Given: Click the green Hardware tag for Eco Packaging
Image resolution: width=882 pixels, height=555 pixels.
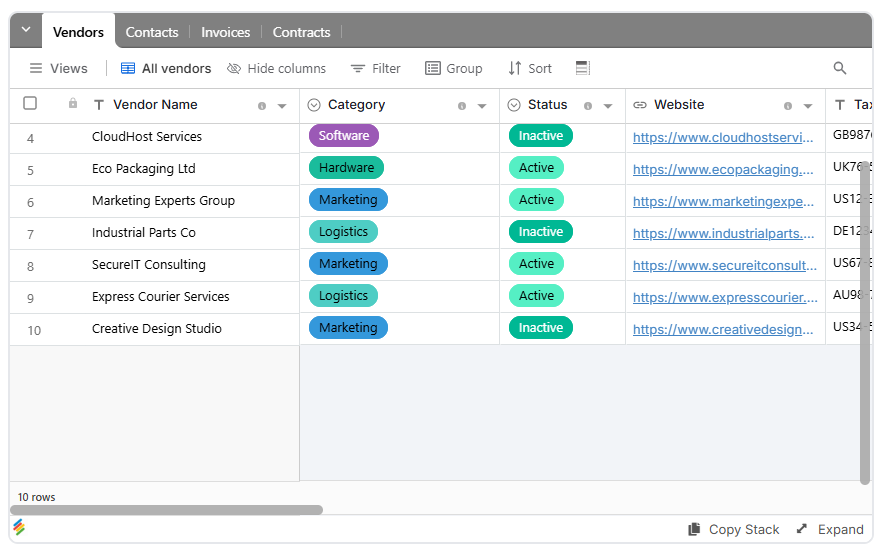Looking at the screenshot, I should pyautogui.click(x=346, y=168).
